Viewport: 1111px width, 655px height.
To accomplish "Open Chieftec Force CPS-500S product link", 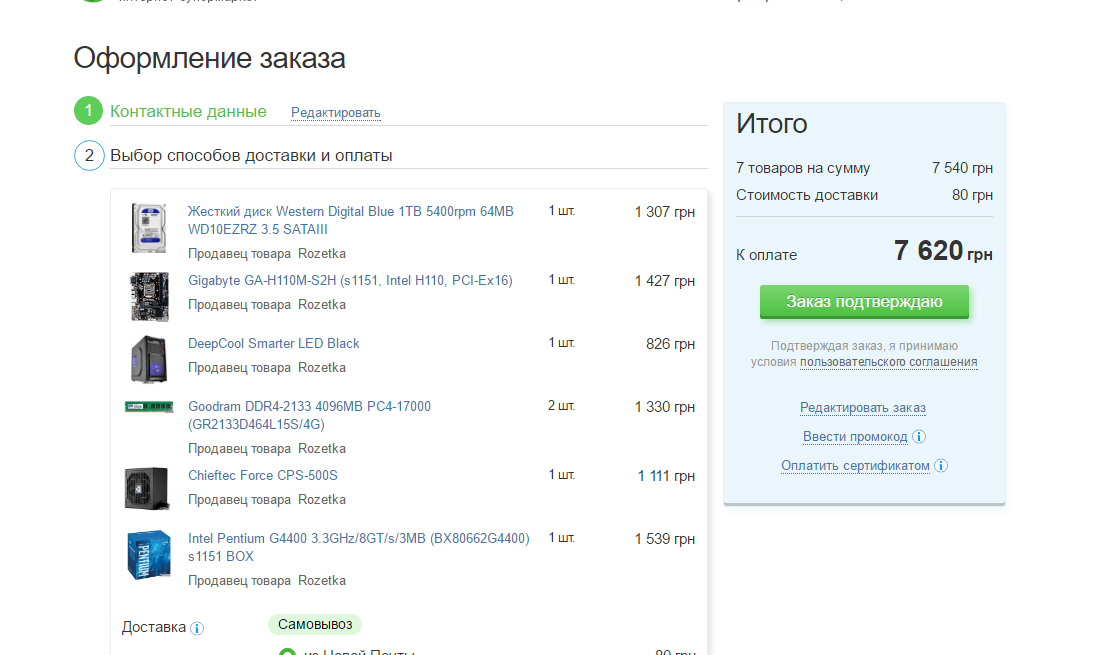I will (x=263, y=476).
